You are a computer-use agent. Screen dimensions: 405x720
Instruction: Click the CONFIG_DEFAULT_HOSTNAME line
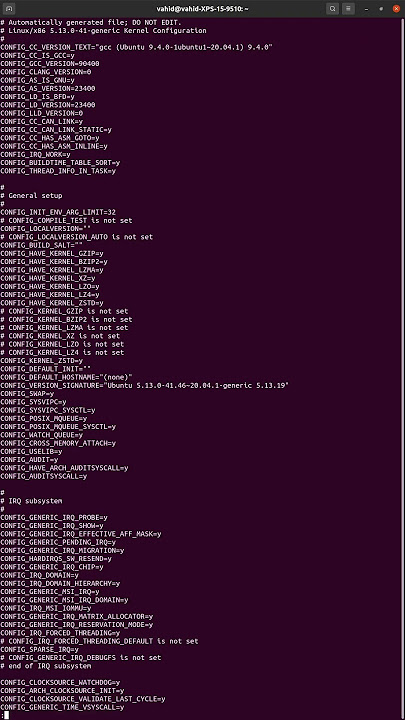click(66, 377)
